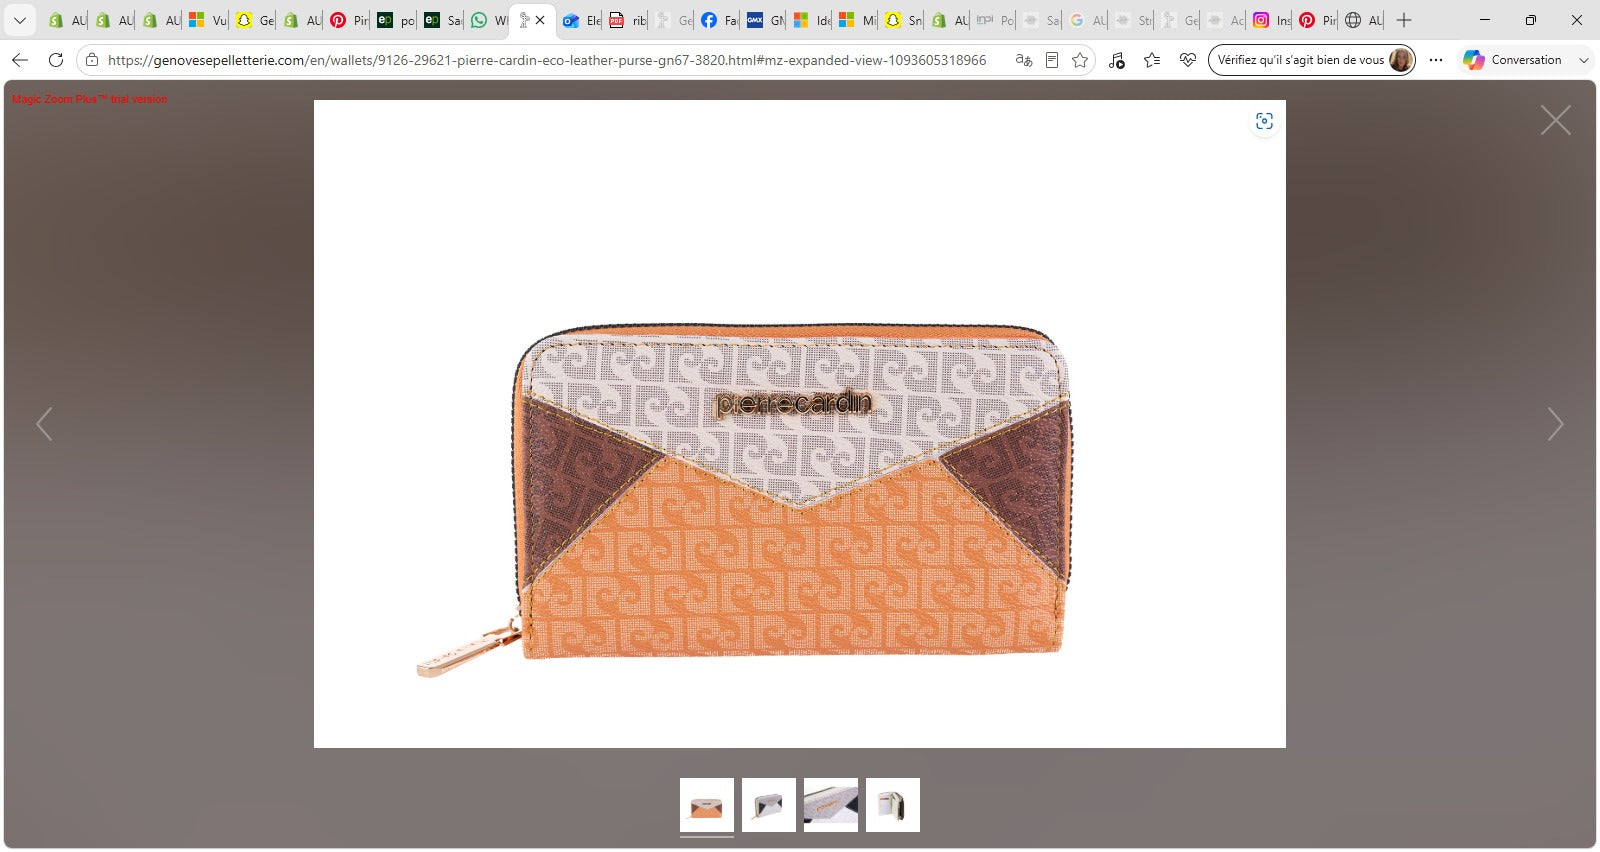
Task: Click the address bar URL field
Action: (x=547, y=60)
